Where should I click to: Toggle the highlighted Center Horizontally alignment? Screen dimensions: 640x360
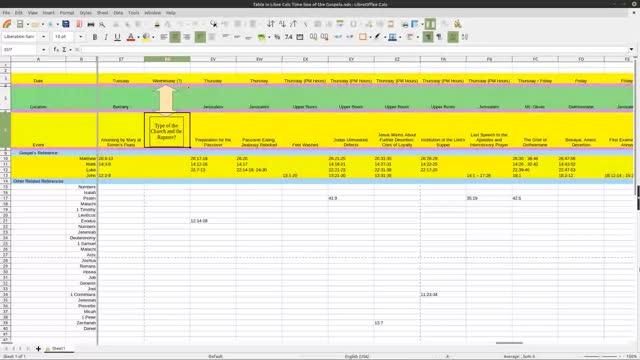click(x=175, y=37)
